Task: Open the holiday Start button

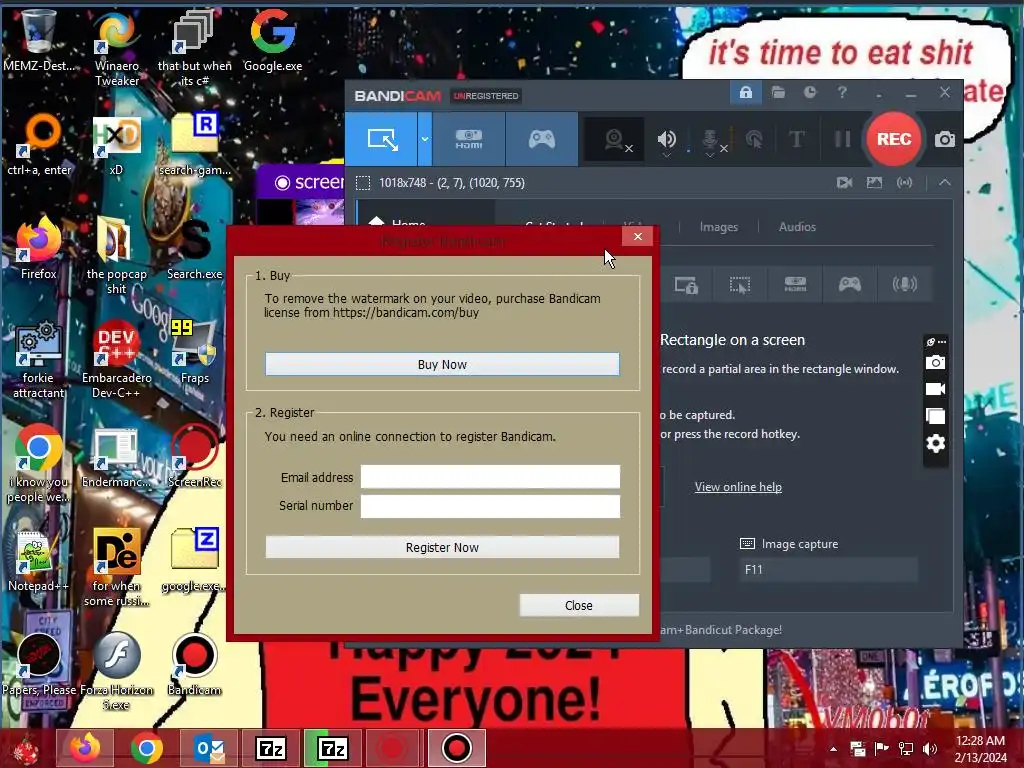Action: coord(26,748)
